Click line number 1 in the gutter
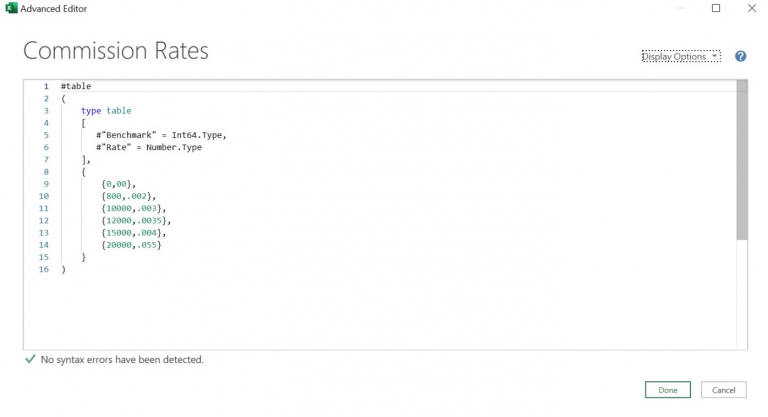Screen dimensions: 768x417 coord(46,86)
